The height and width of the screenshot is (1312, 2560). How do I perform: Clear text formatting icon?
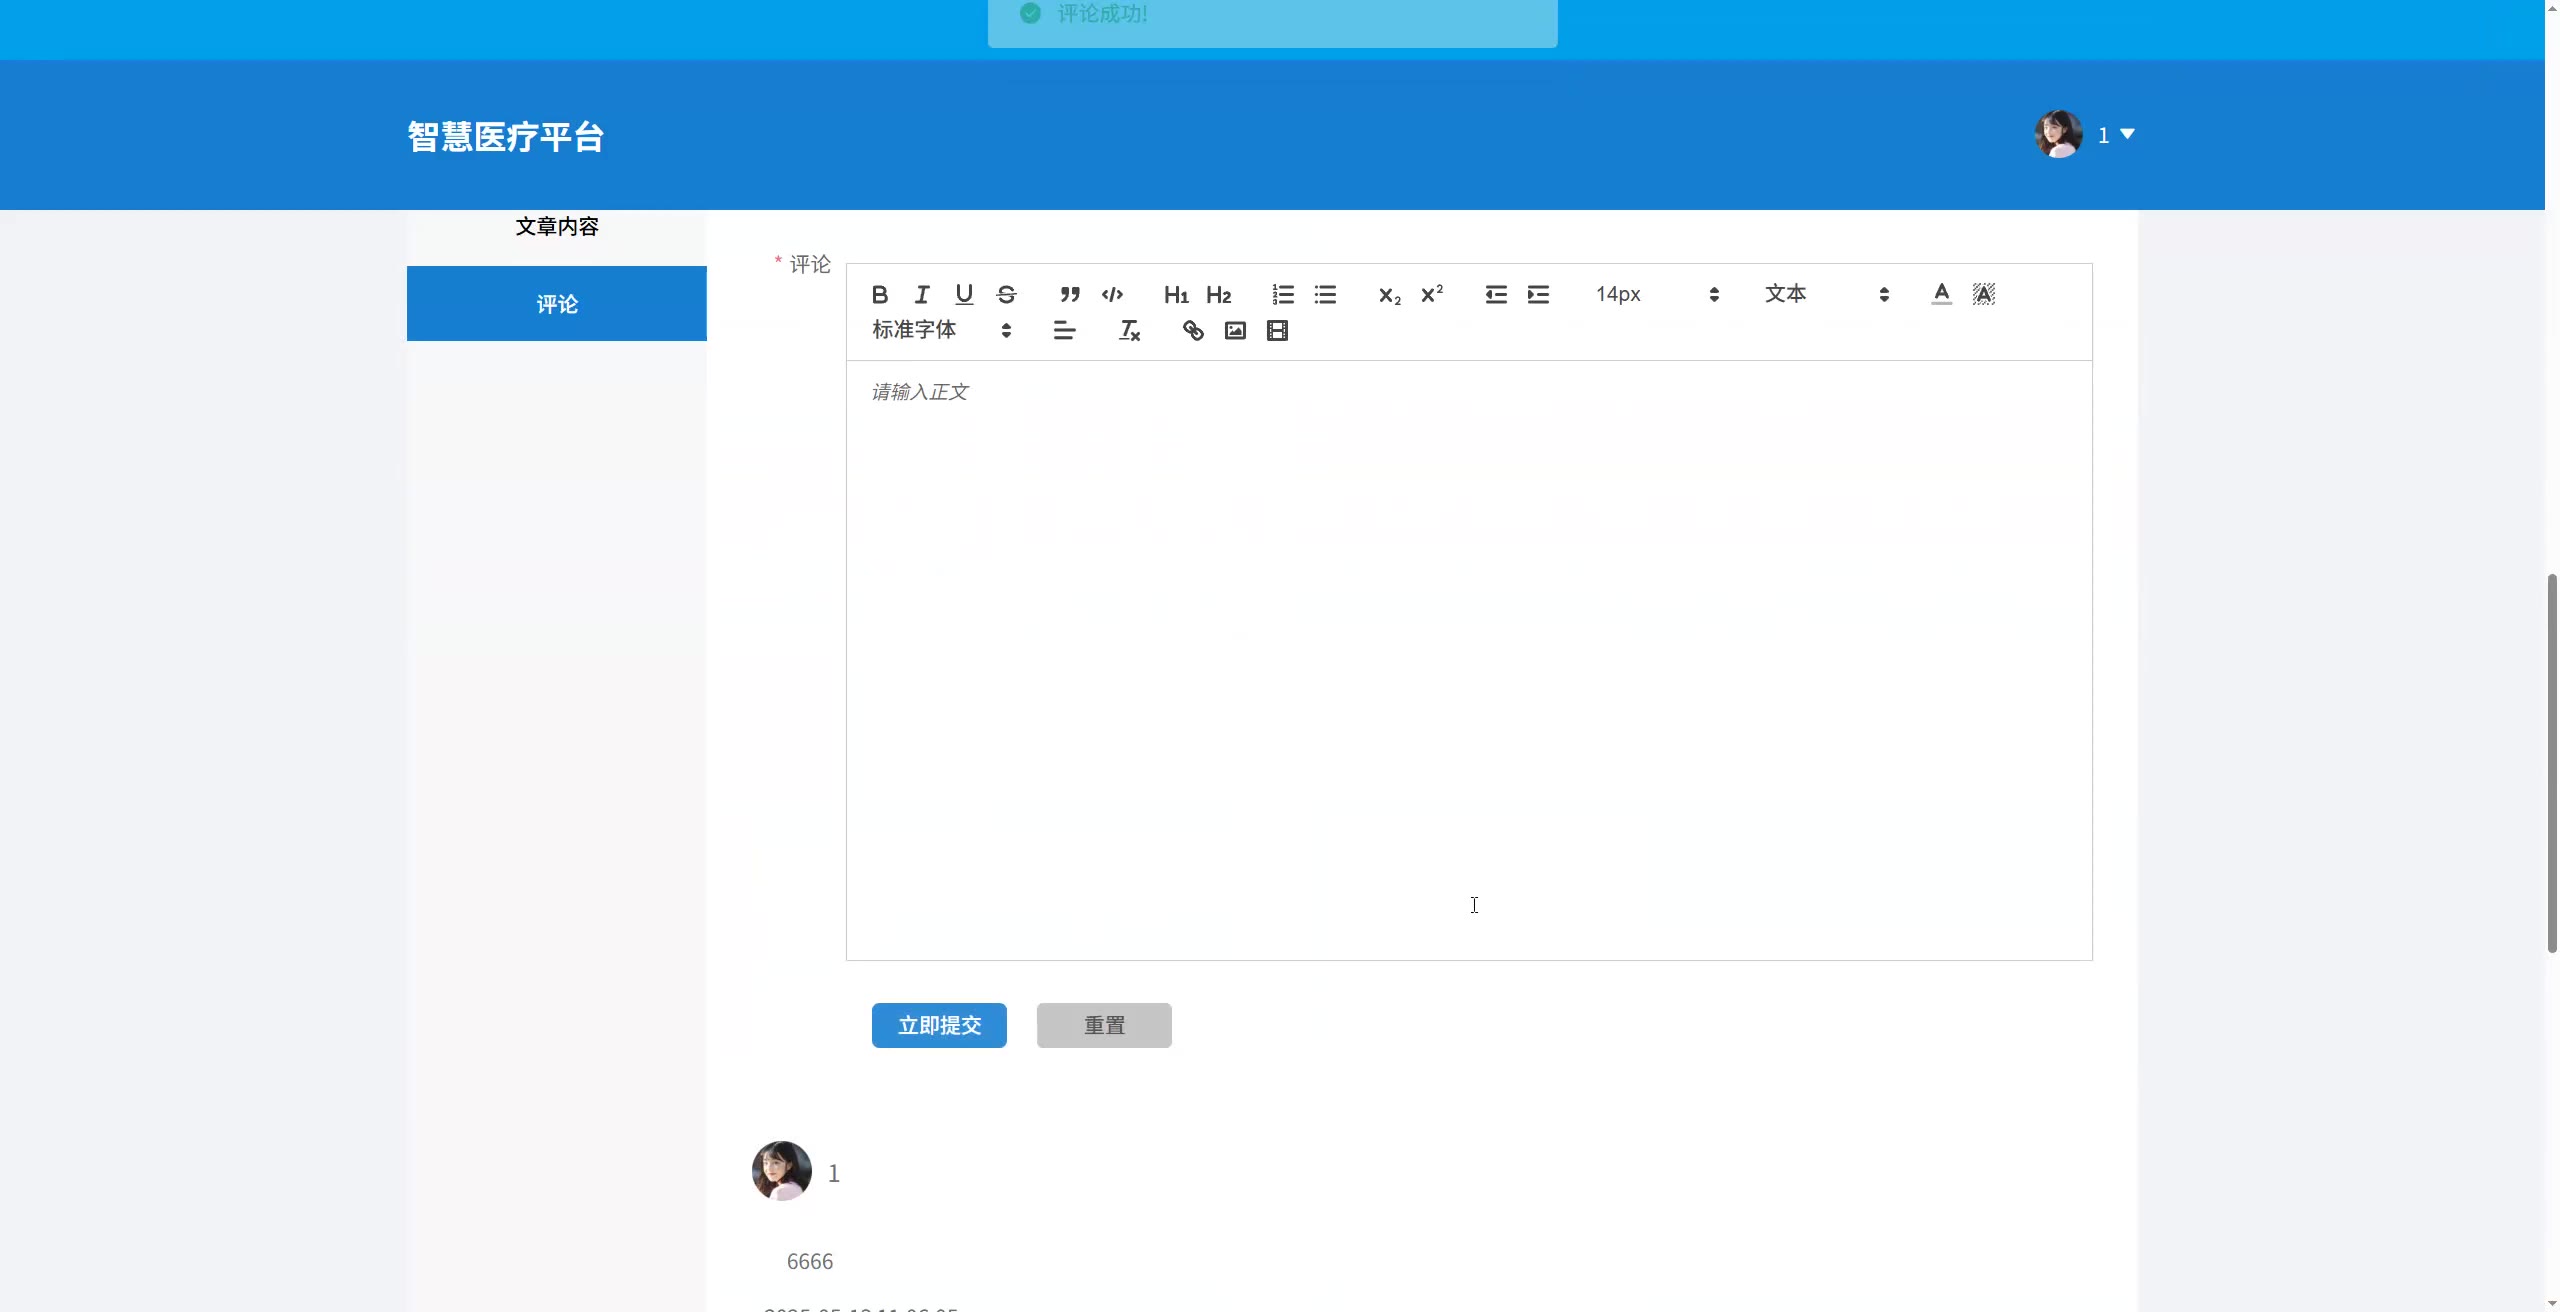[x=1129, y=331]
